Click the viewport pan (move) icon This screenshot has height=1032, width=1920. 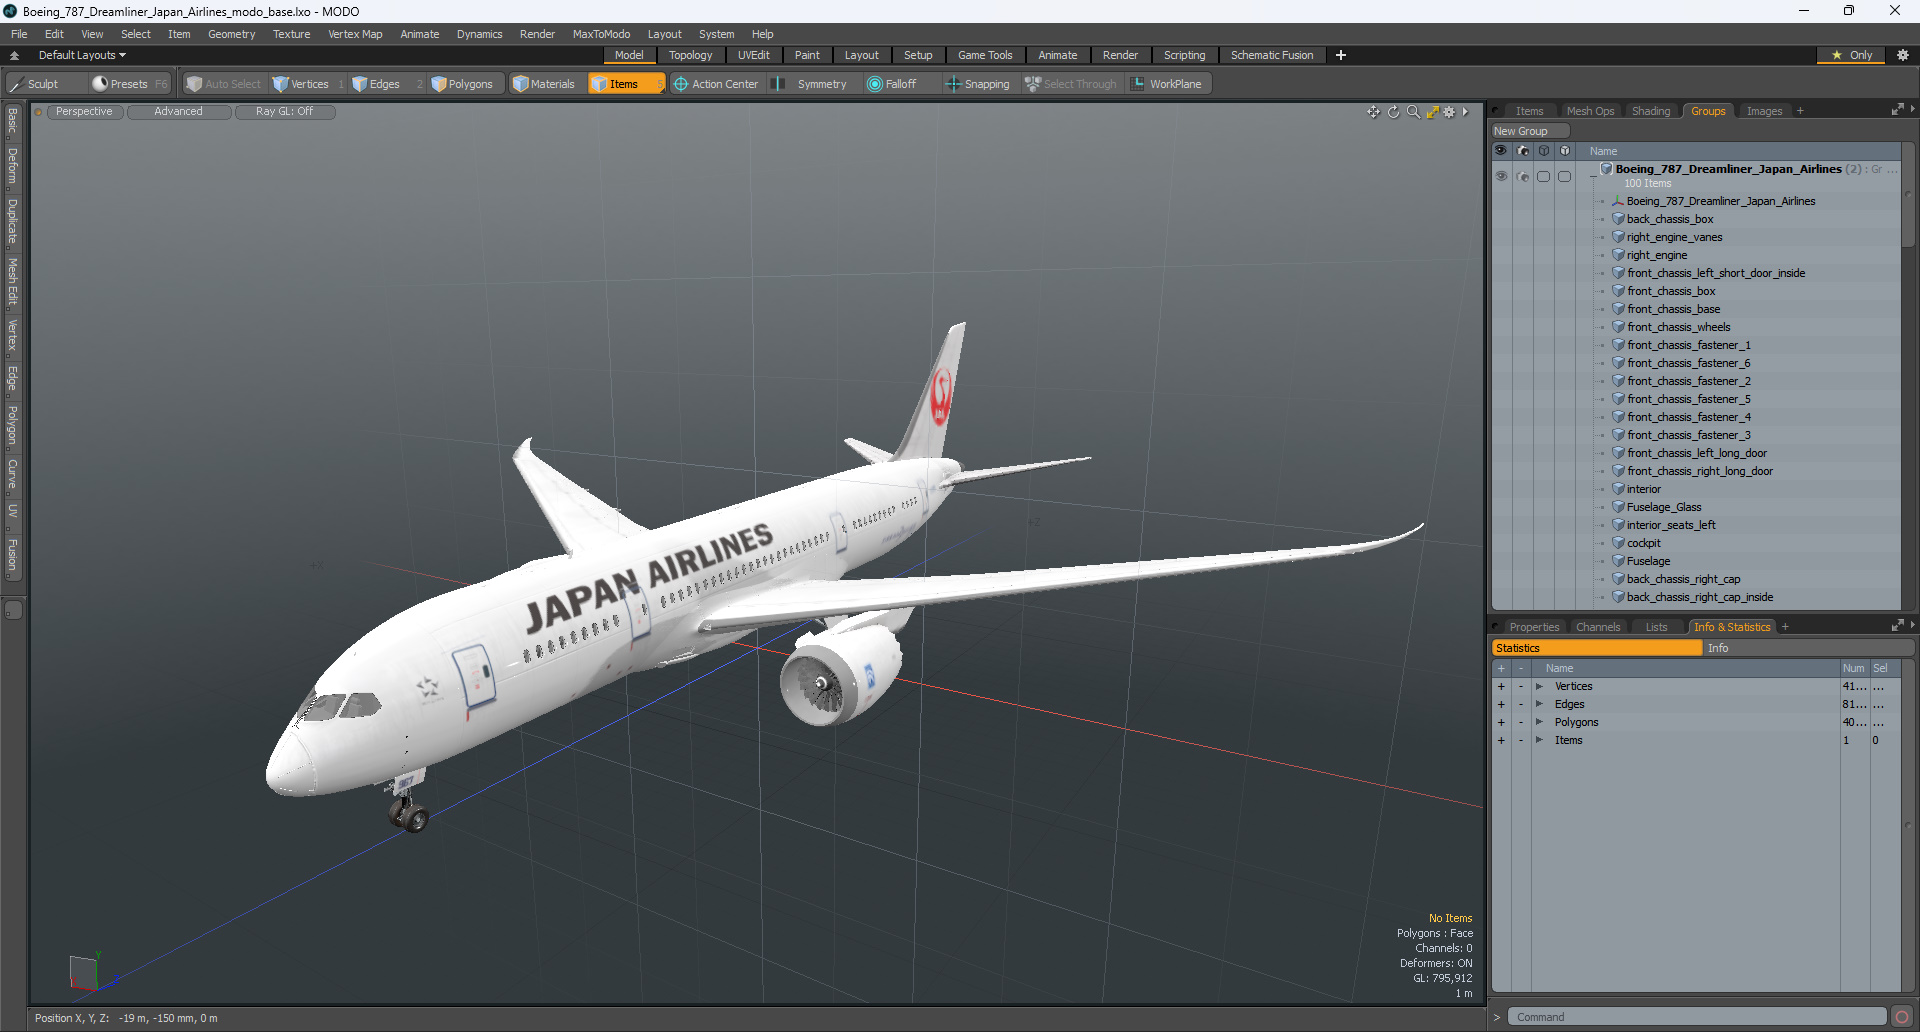click(1374, 112)
